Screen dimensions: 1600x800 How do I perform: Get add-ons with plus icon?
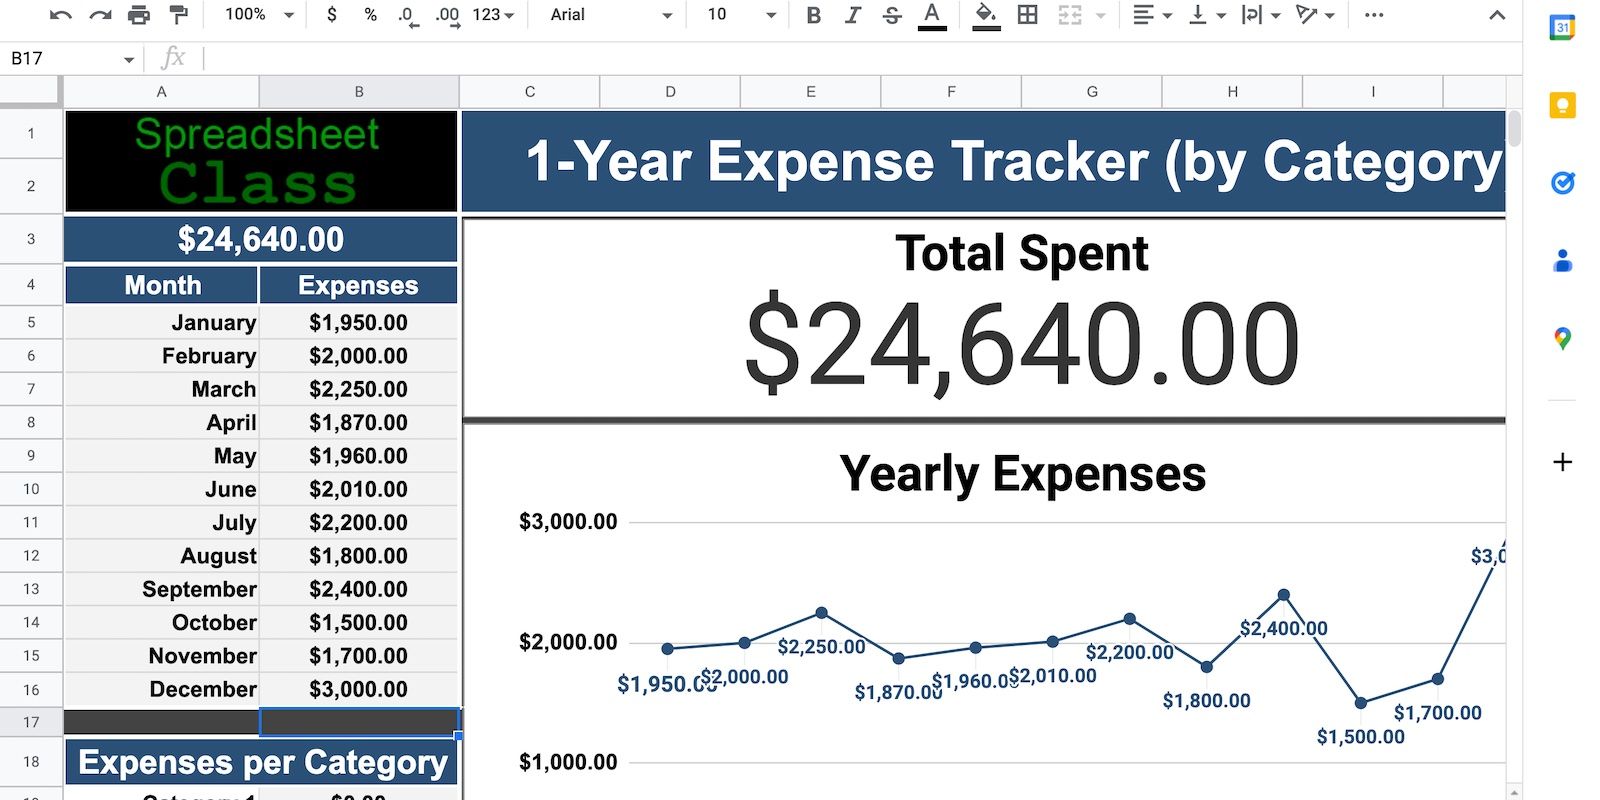[x=1562, y=462]
